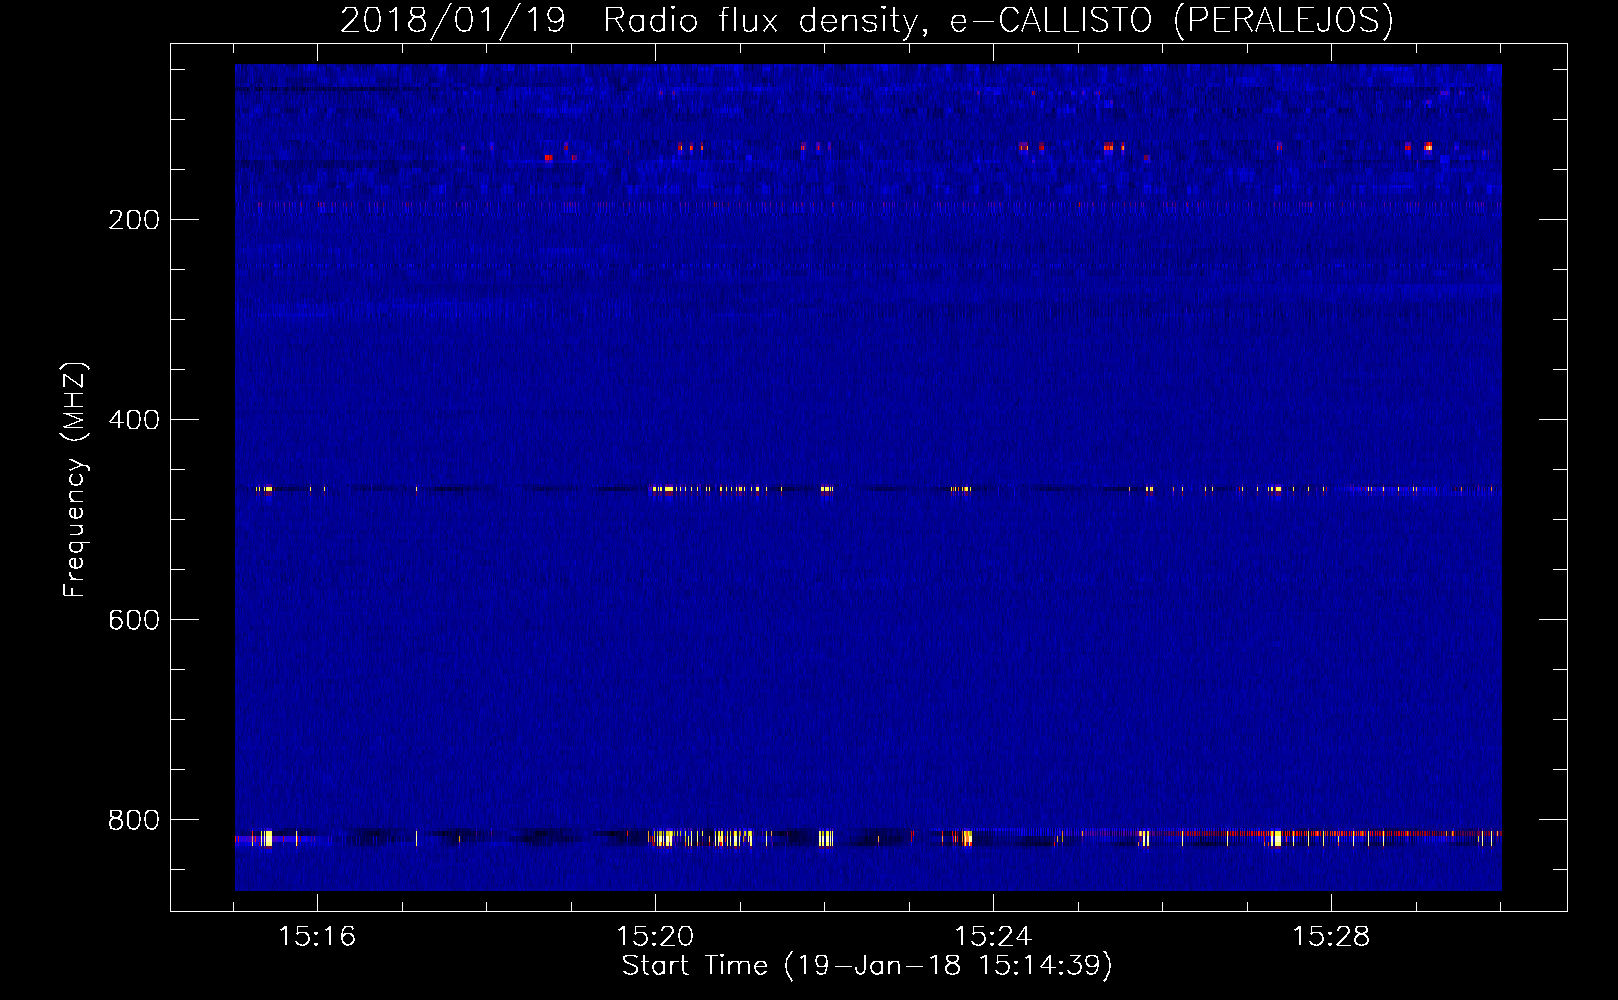
Task: Click the 2018/01/19 date in the title
Action: pyautogui.click(x=453, y=20)
